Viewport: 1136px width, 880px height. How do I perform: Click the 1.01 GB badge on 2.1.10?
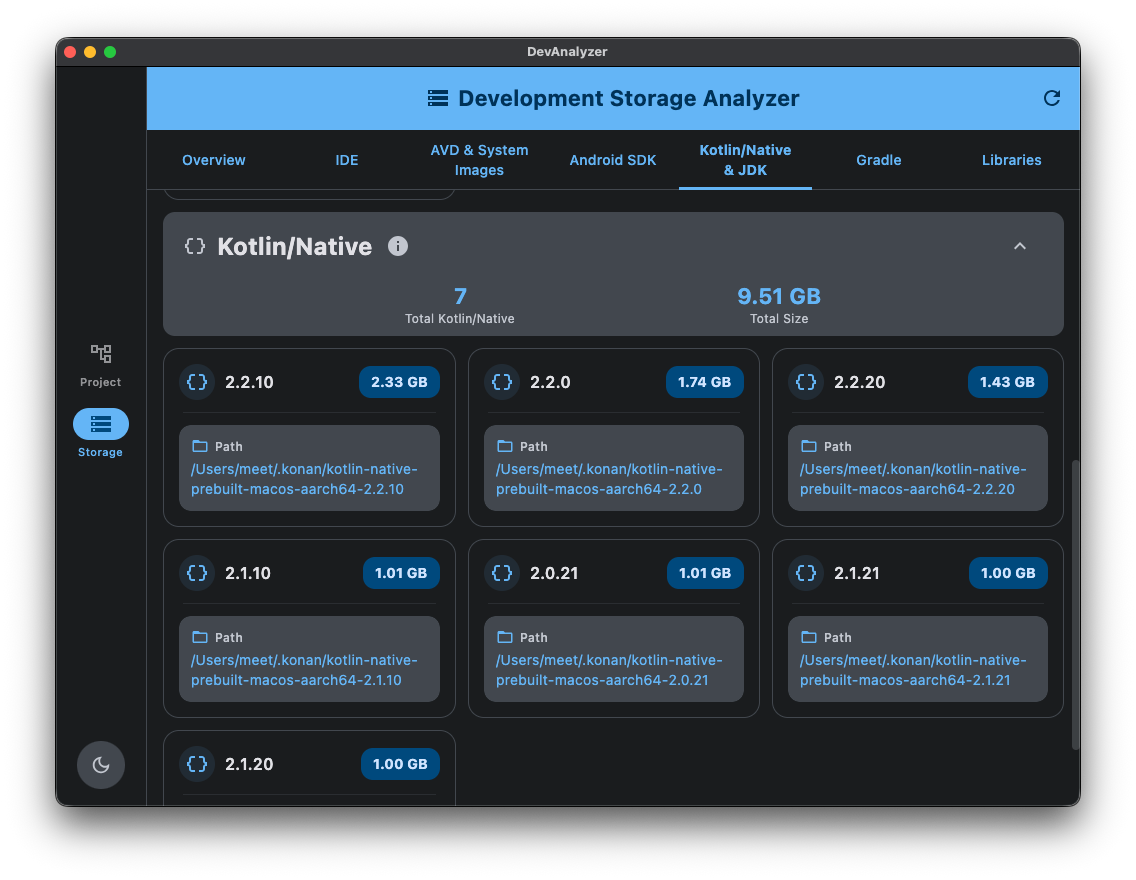(401, 573)
